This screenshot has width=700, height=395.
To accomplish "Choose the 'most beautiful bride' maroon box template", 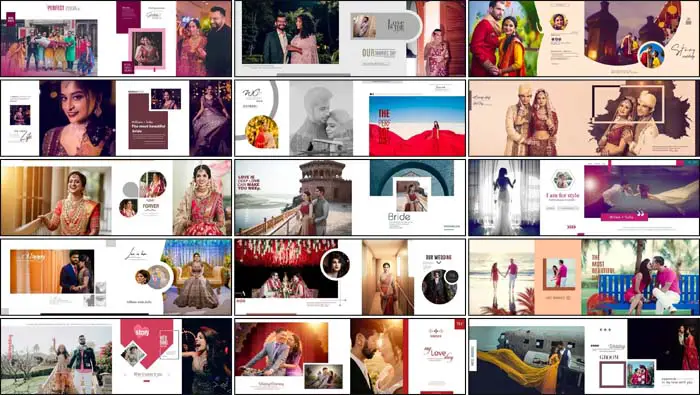I will (116, 118).
